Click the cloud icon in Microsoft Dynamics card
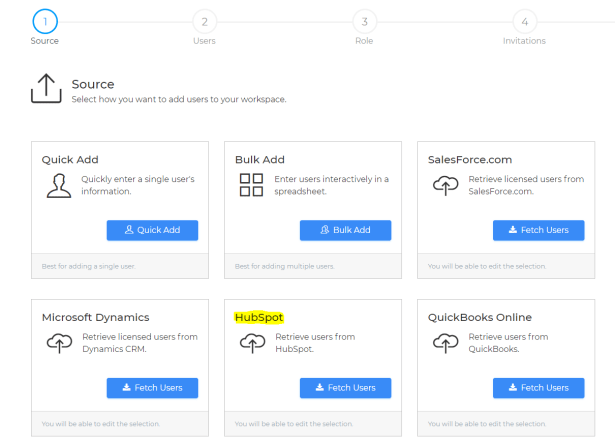The width and height of the screenshot is (615, 443). click(59, 343)
